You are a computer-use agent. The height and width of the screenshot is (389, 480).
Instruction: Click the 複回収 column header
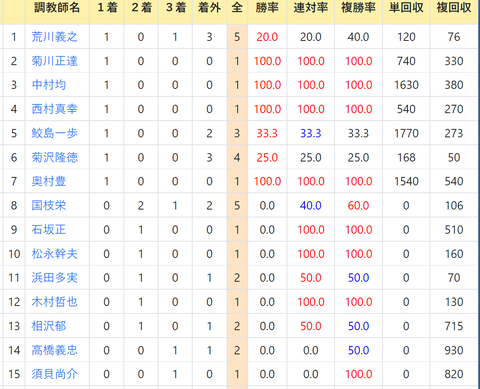click(454, 7)
